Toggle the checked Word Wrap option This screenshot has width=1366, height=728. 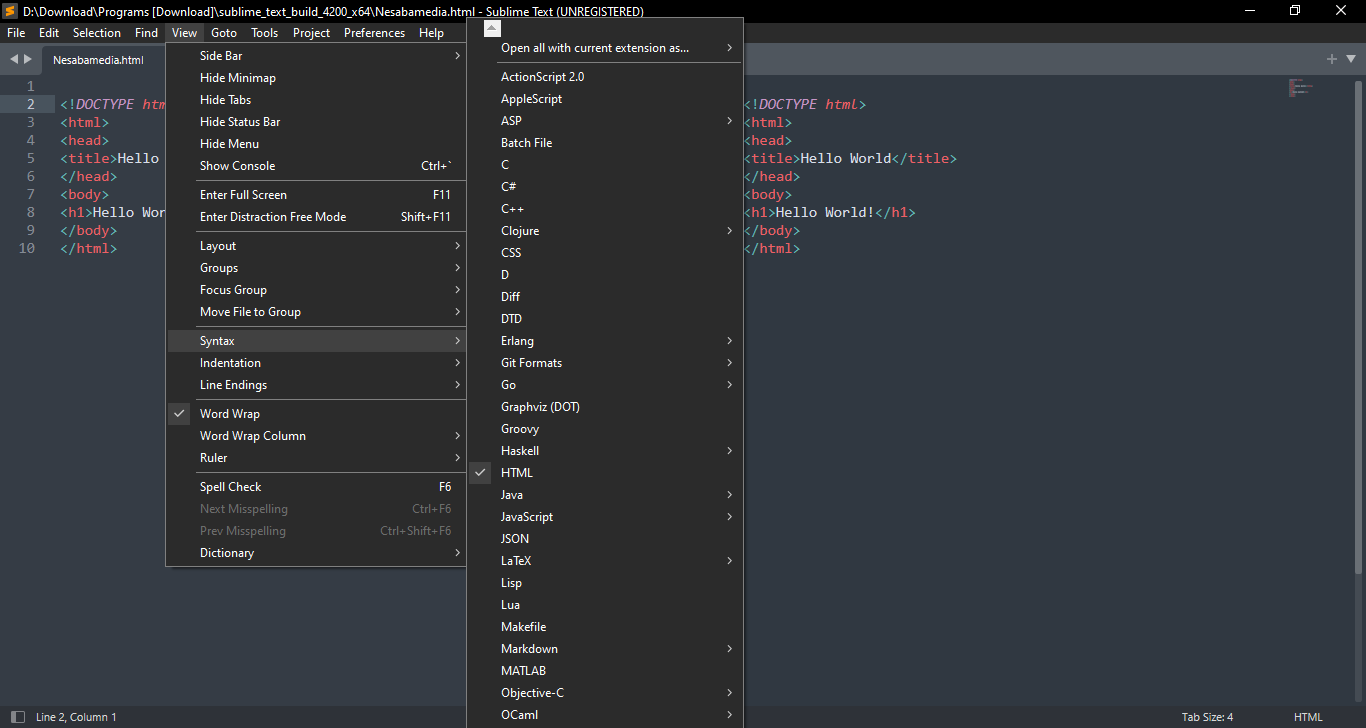click(x=230, y=414)
